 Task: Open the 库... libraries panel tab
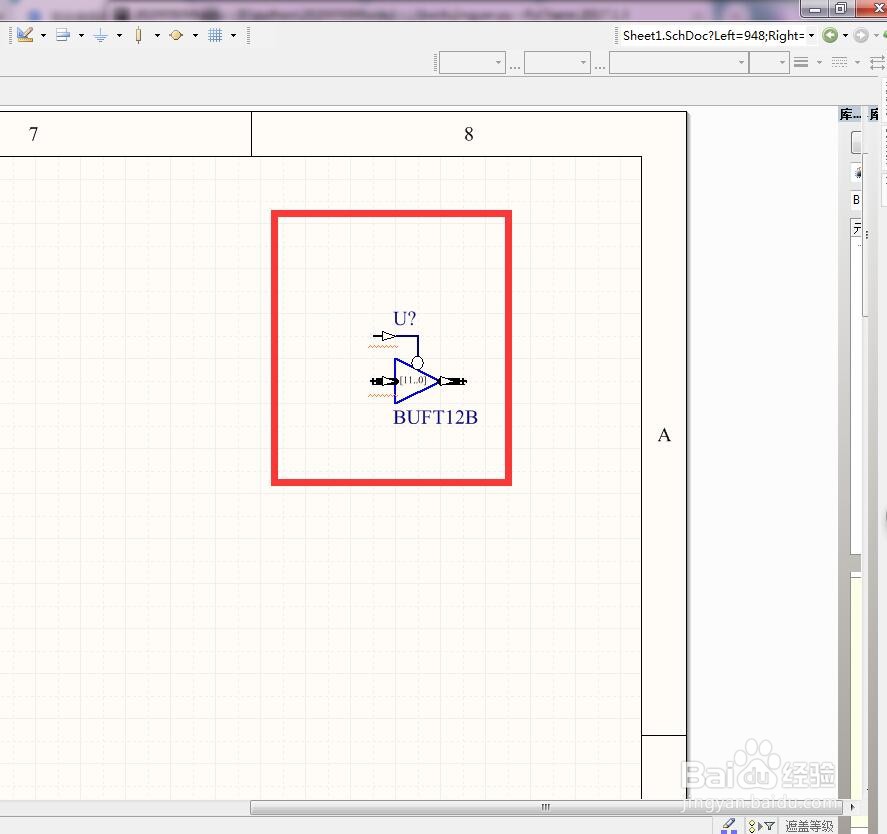click(850, 114)
